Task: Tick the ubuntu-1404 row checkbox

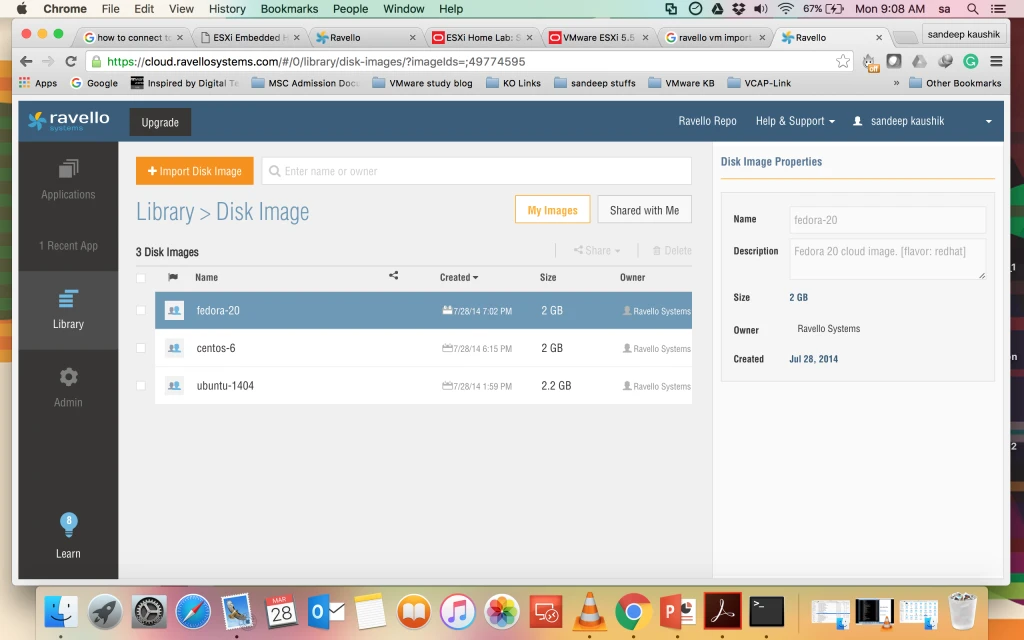Action: point(140,386)
